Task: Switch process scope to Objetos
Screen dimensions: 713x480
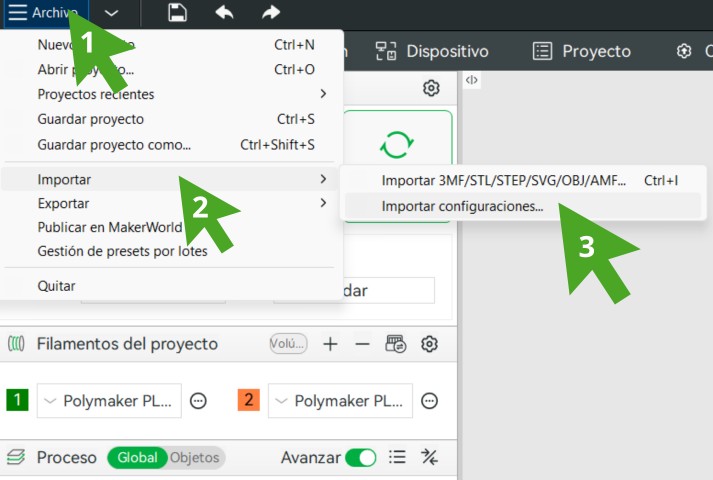Action: click(x=193, y=457)
